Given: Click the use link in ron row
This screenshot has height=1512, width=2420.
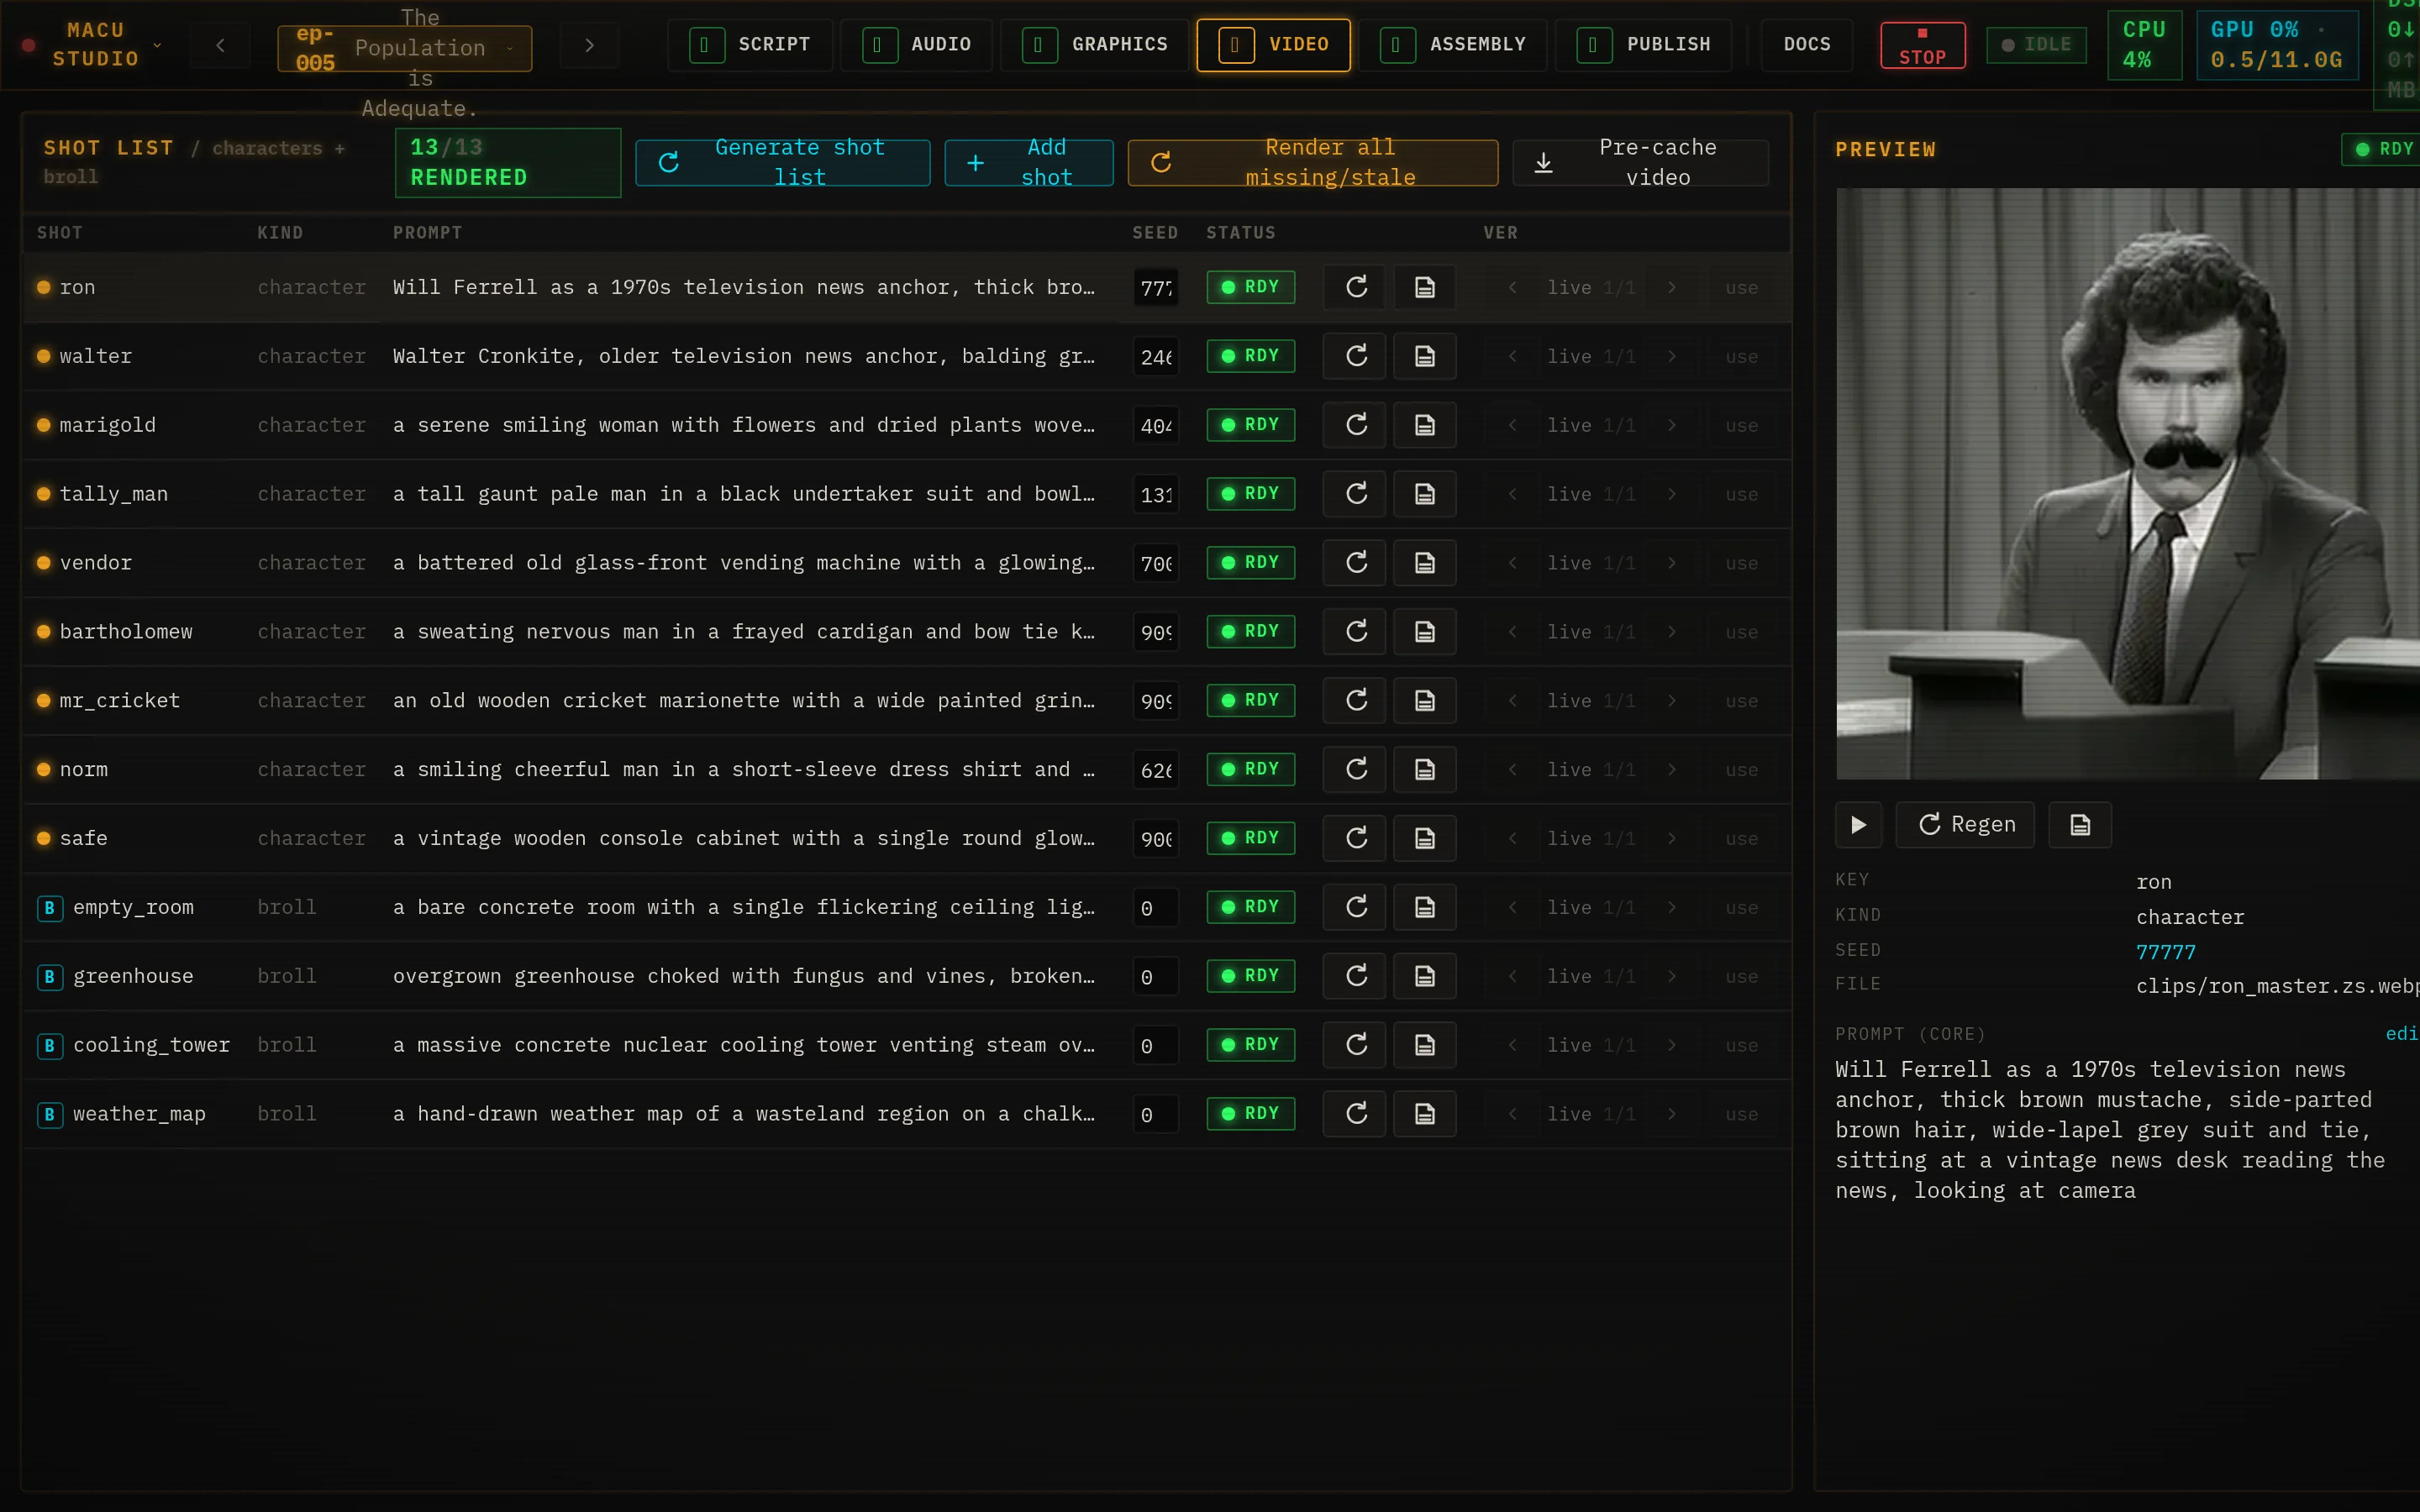Looking at the screenshot, I should pos(1741,288).
